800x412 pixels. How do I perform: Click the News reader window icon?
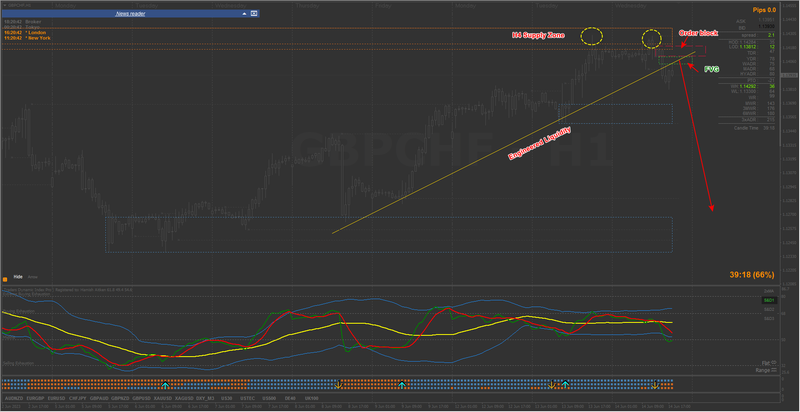coord(254,14)
